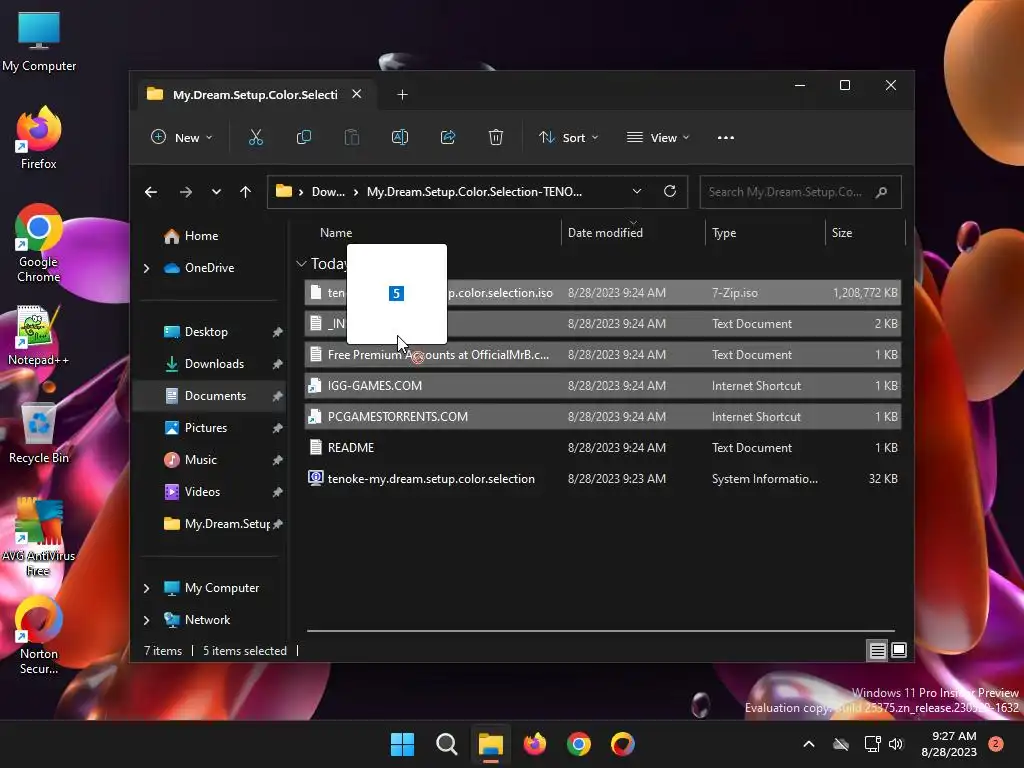This screenshot has height=768, width=1024.
Task: Close the My.Dream.Setup tab
Action: pyautogui.click(x=357, y=94)
